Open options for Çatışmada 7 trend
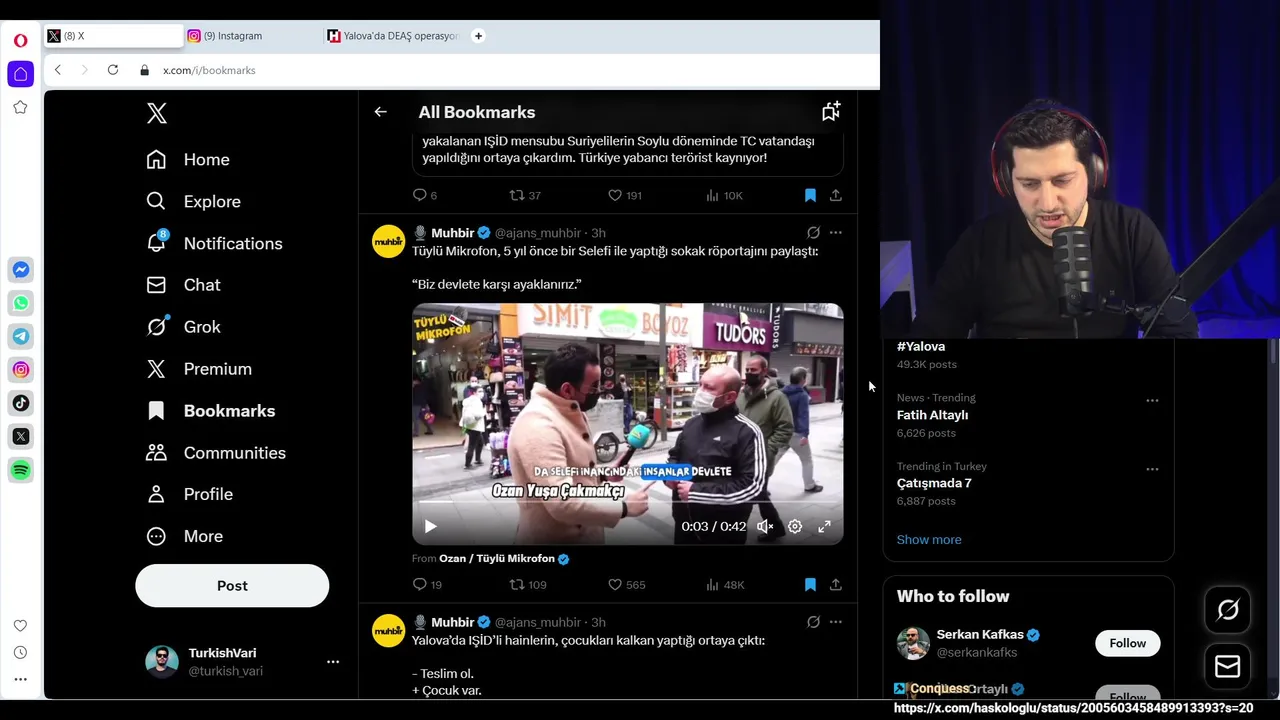 click(1152, 468)
